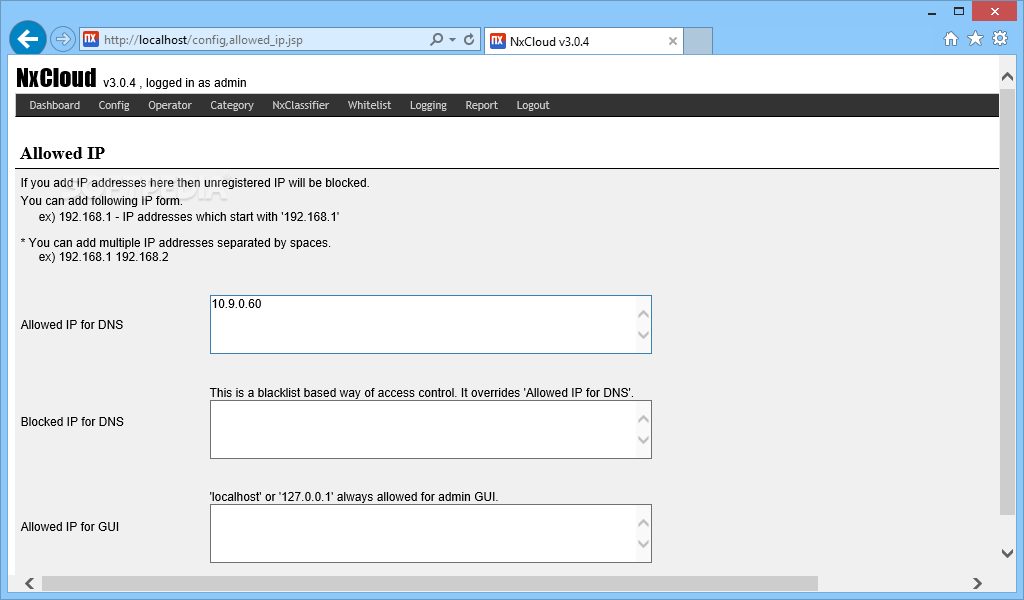Open browser Tools gear icon
The height and width of the screenshot is (600, 1024).
click(1000, 39)
